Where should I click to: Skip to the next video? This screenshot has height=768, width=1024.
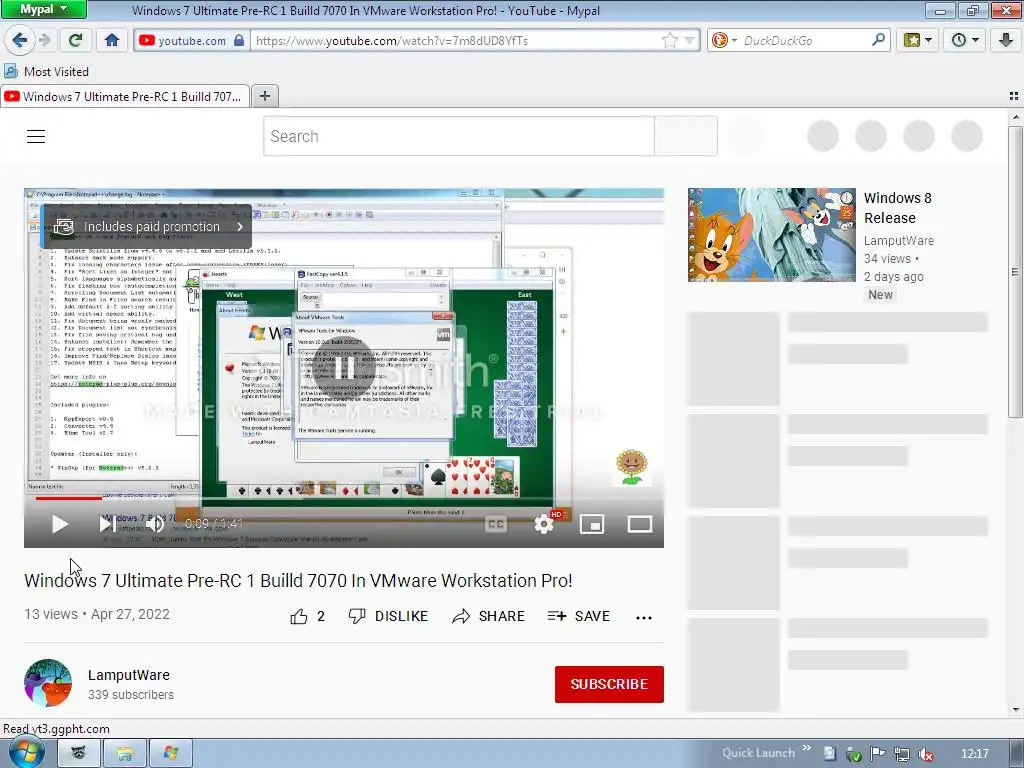[x=107, y=524]
